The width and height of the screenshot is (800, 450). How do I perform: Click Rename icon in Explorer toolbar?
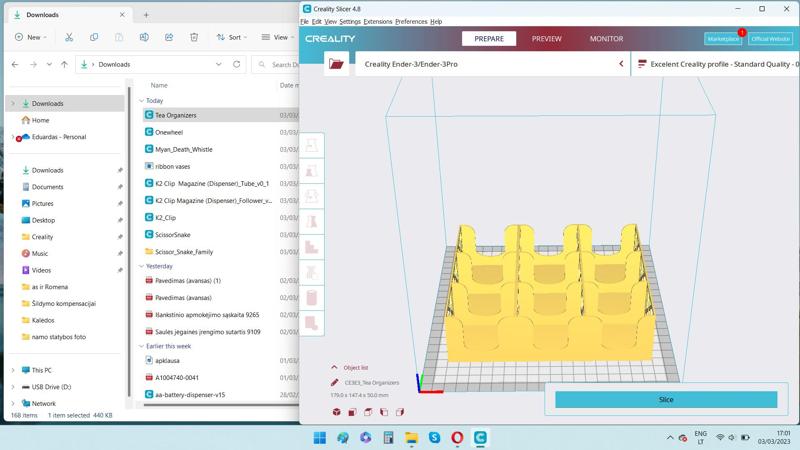coord(144,37)
